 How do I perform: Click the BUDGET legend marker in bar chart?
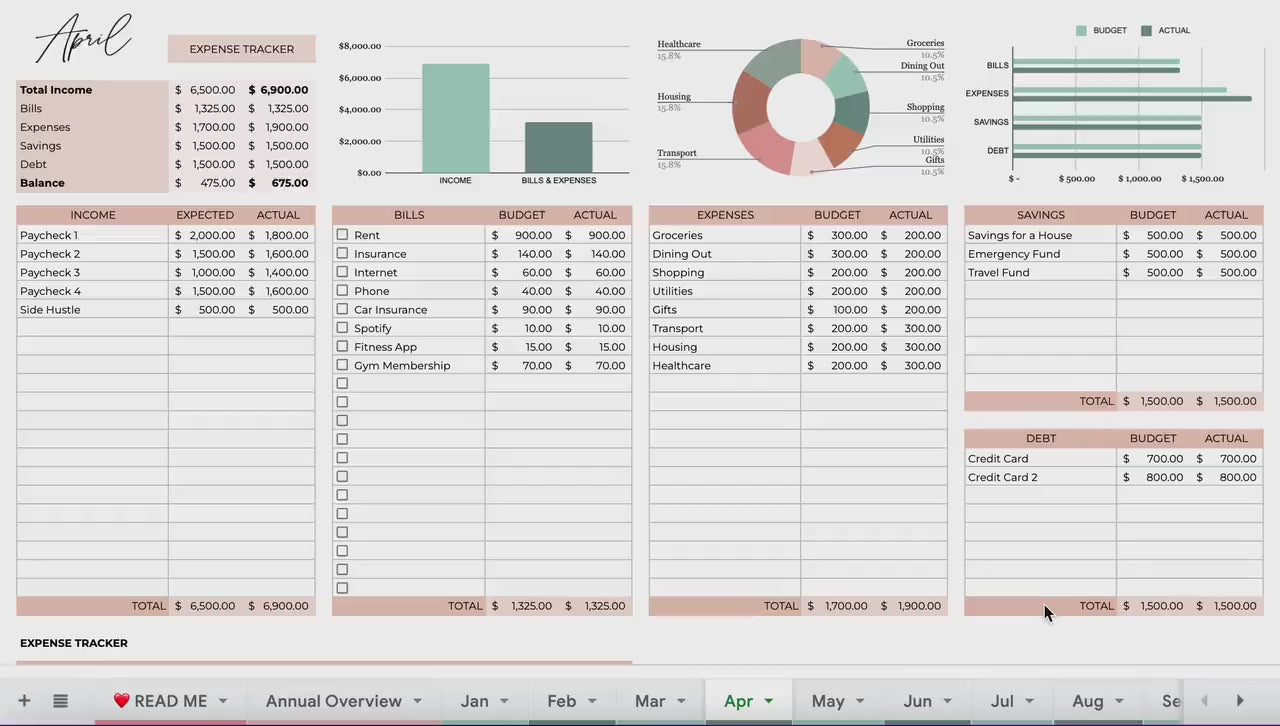coord(1081,31)
